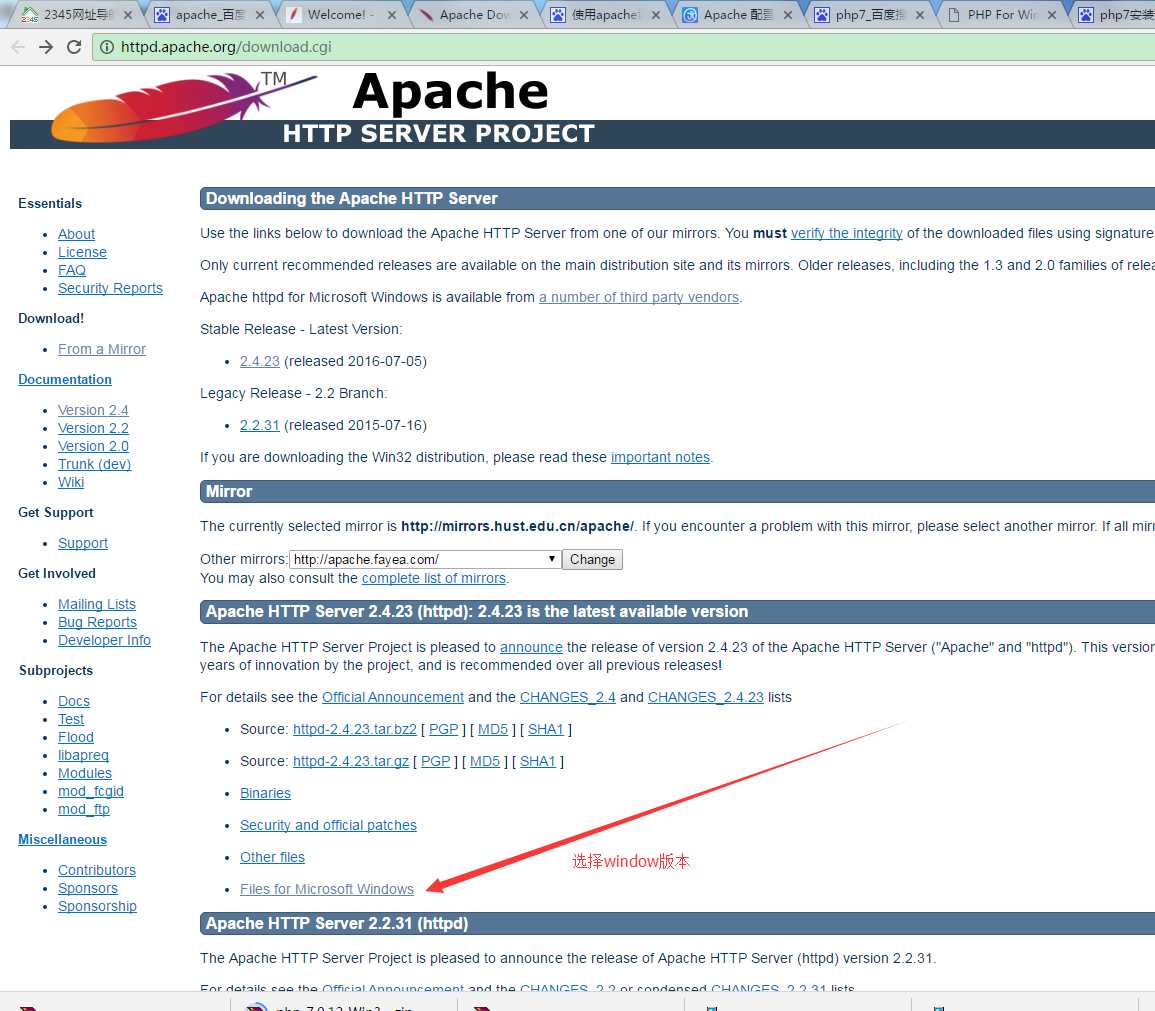This screenshot has height=1011, width=1155.
Task: Open Version 2.4 documentation link
Action: [94, 410]
